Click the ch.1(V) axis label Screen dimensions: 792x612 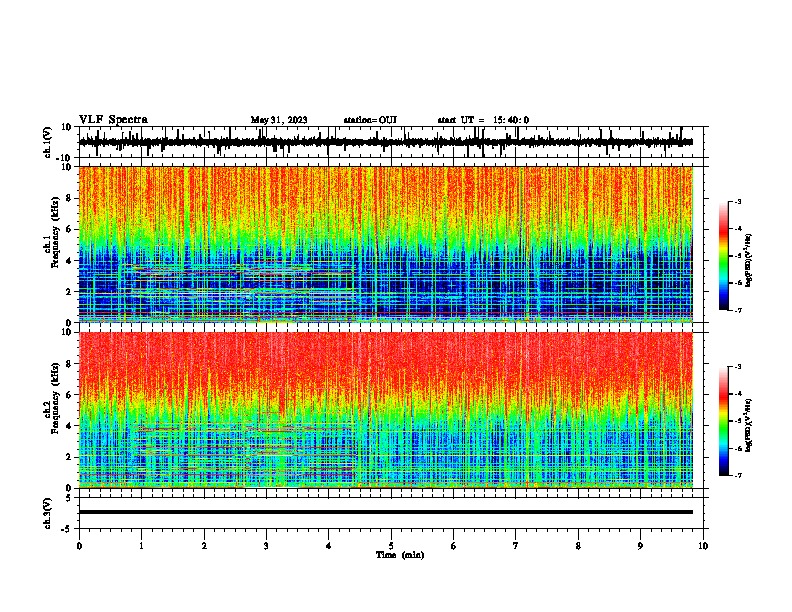pyautogui.click(x=47, y=143)
